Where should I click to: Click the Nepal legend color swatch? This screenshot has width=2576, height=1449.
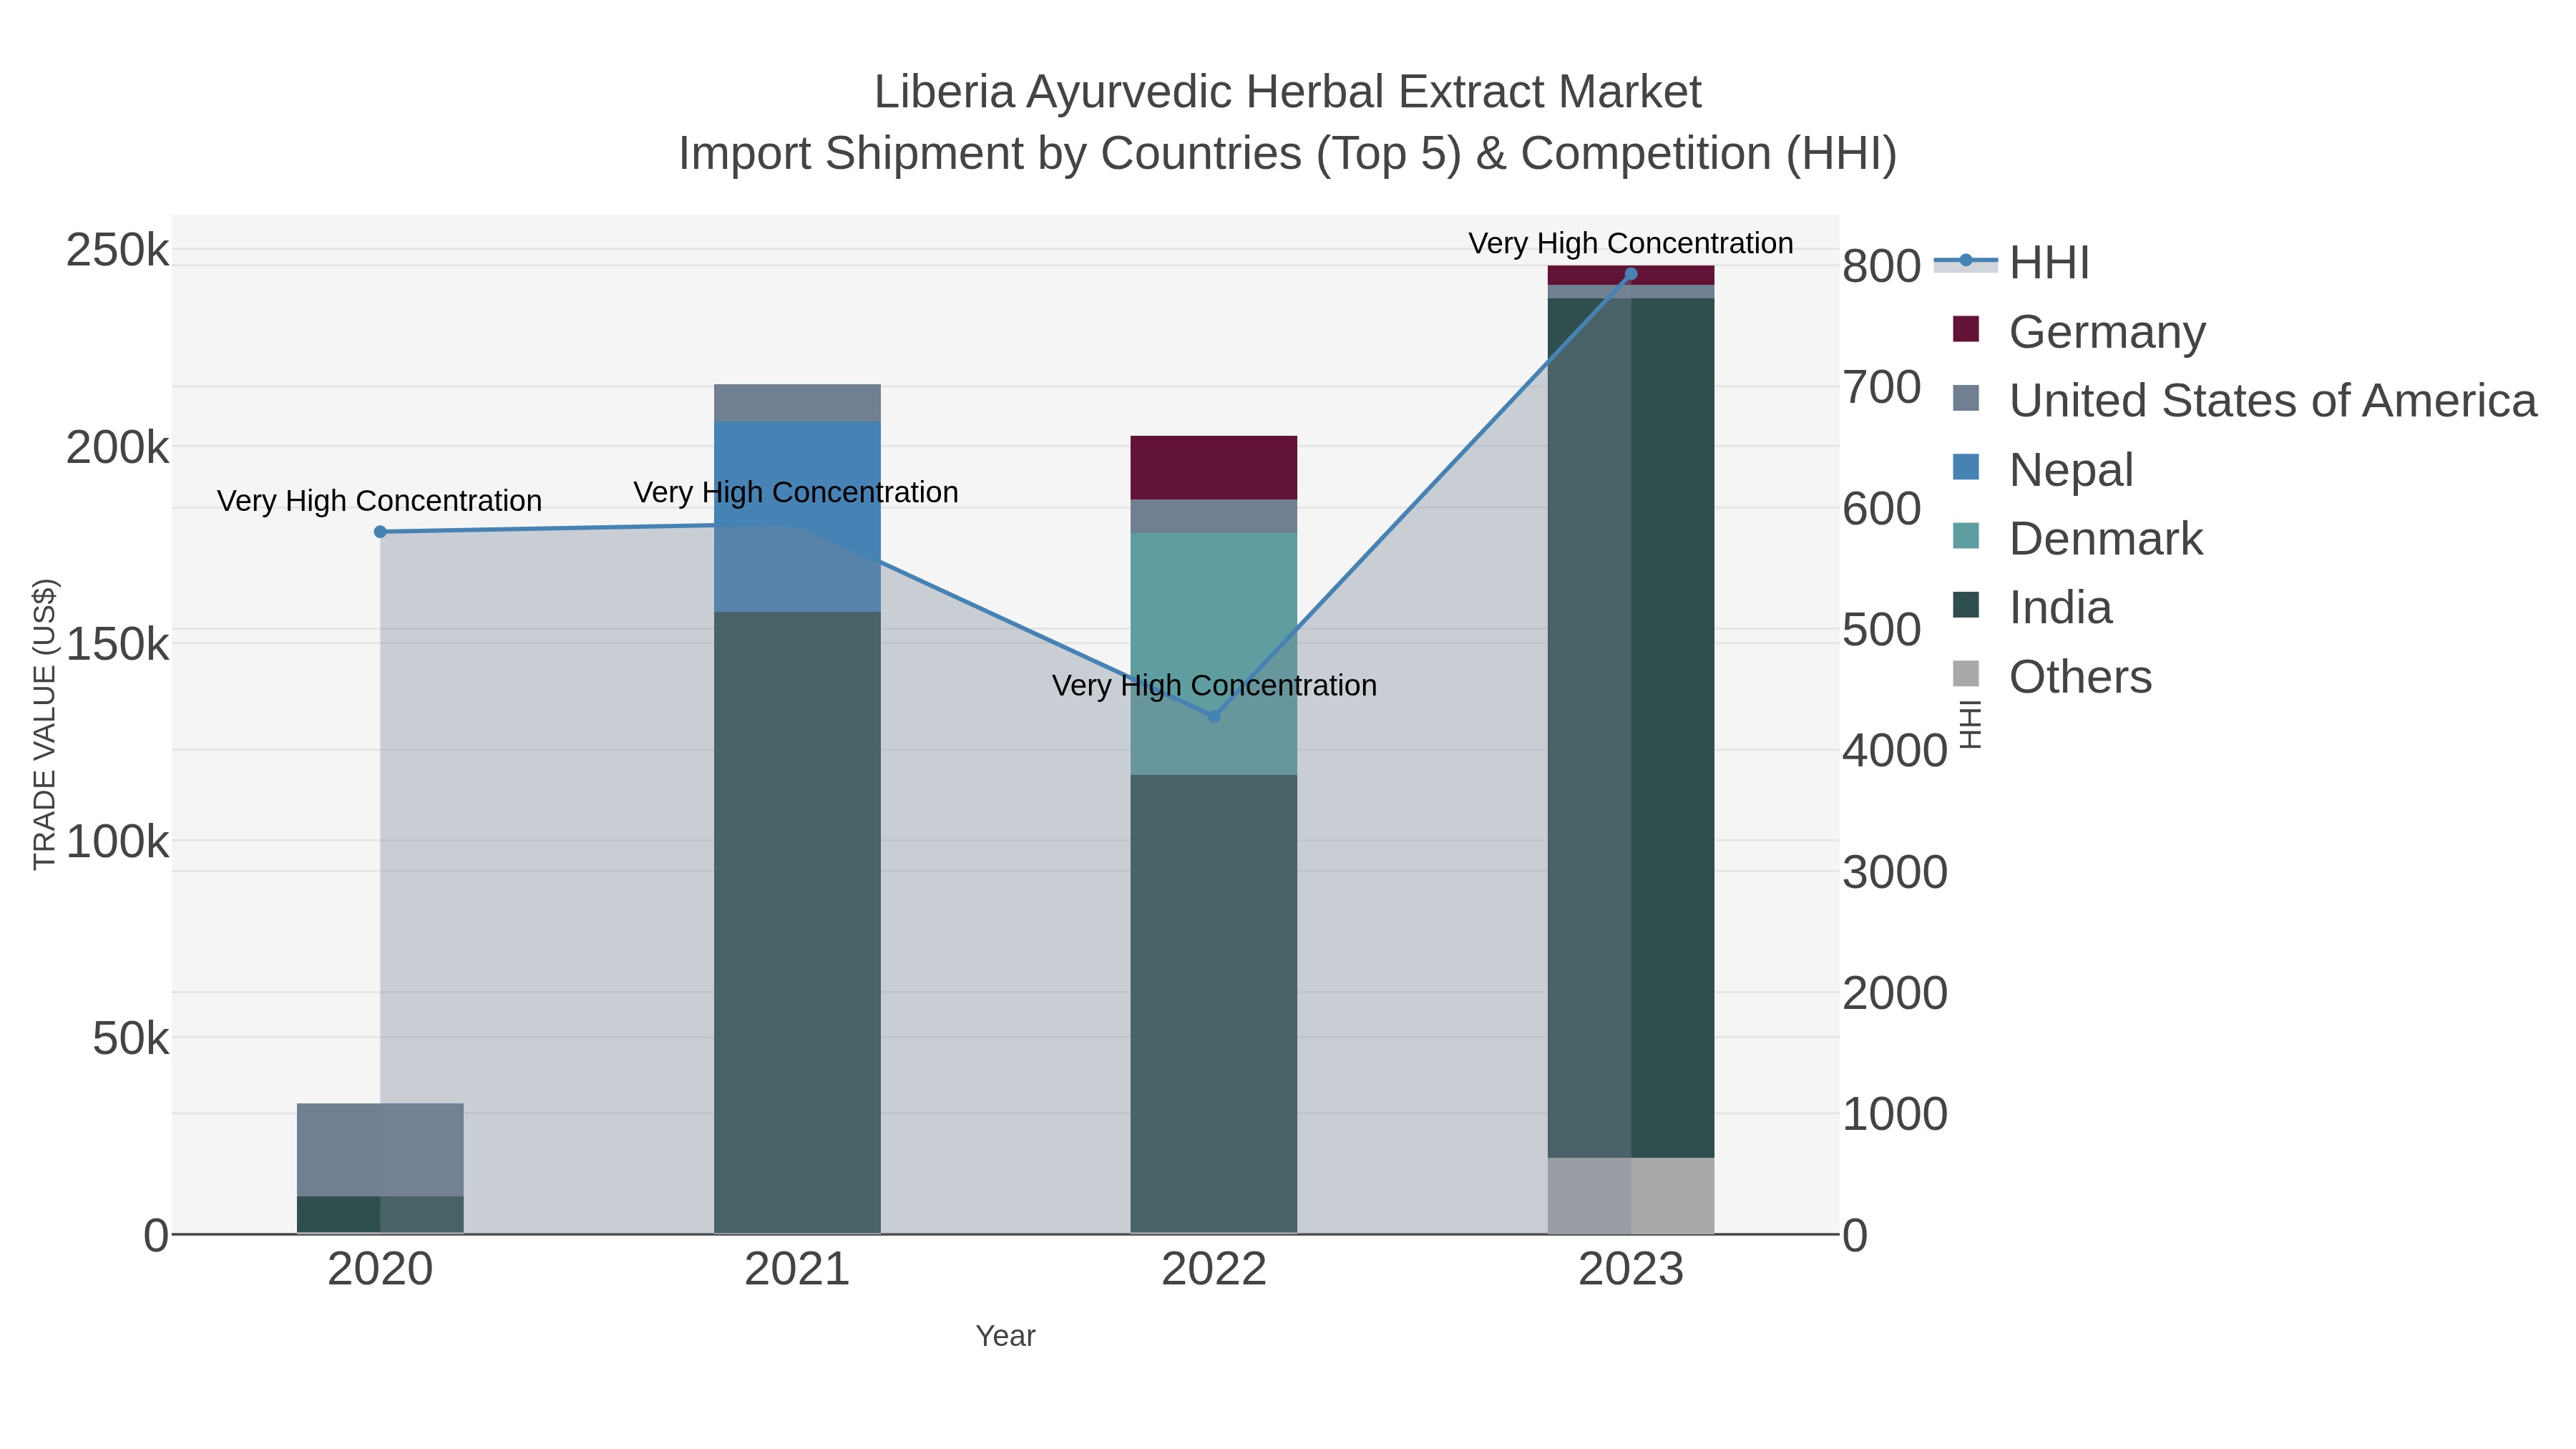pos(1966,467)
